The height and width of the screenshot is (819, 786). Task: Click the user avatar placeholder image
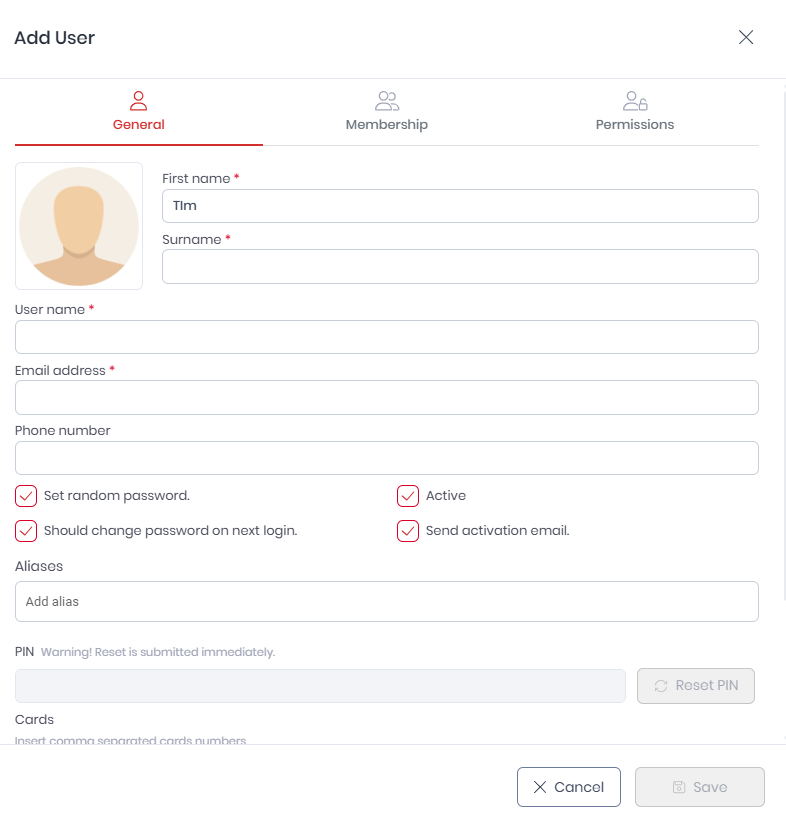(79, 226)
